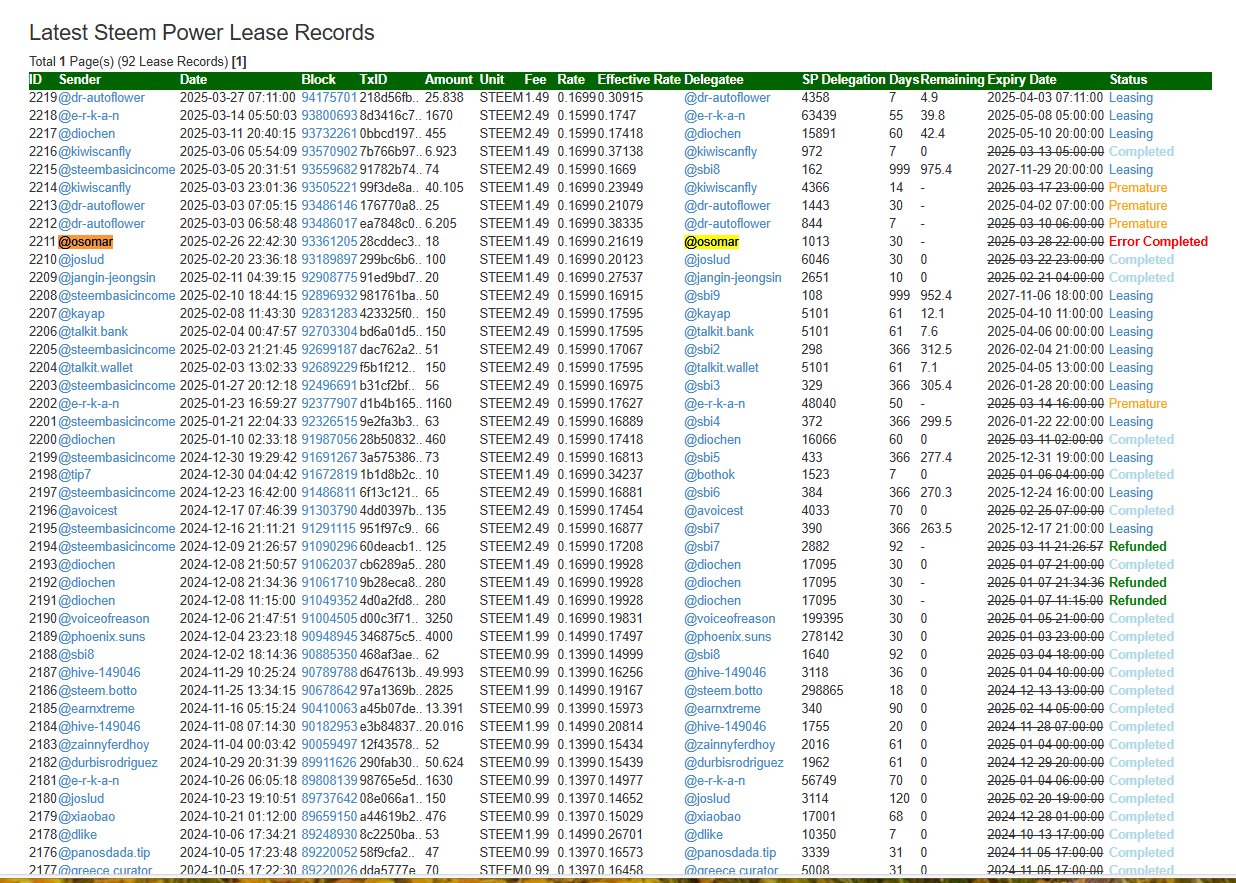This screenshot has width=1236, height=883.
Task: Open sender link @kayap
Action: [x=80, y=314]
